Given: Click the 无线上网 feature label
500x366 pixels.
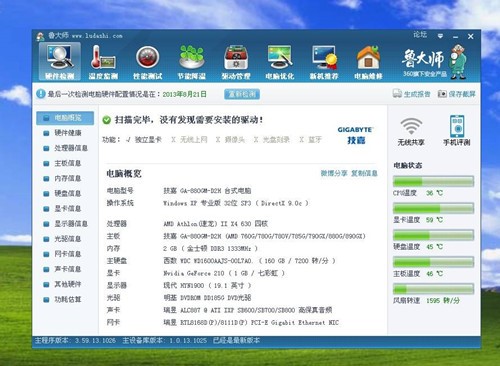Looking at the screenshot, I should point(194,140).
